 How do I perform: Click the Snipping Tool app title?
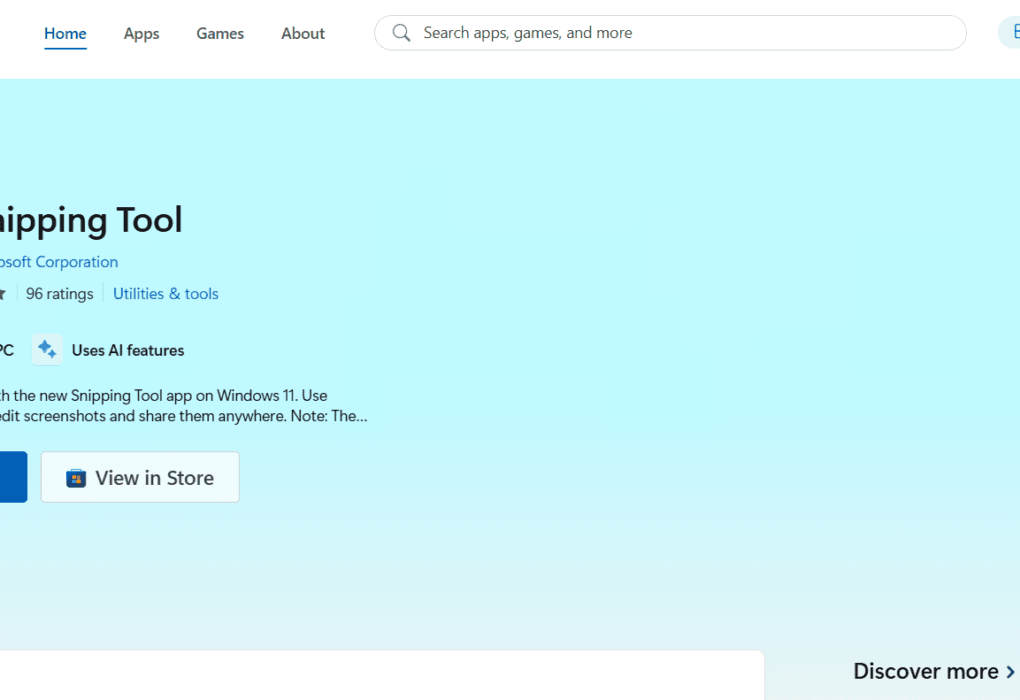coord(90,220)
